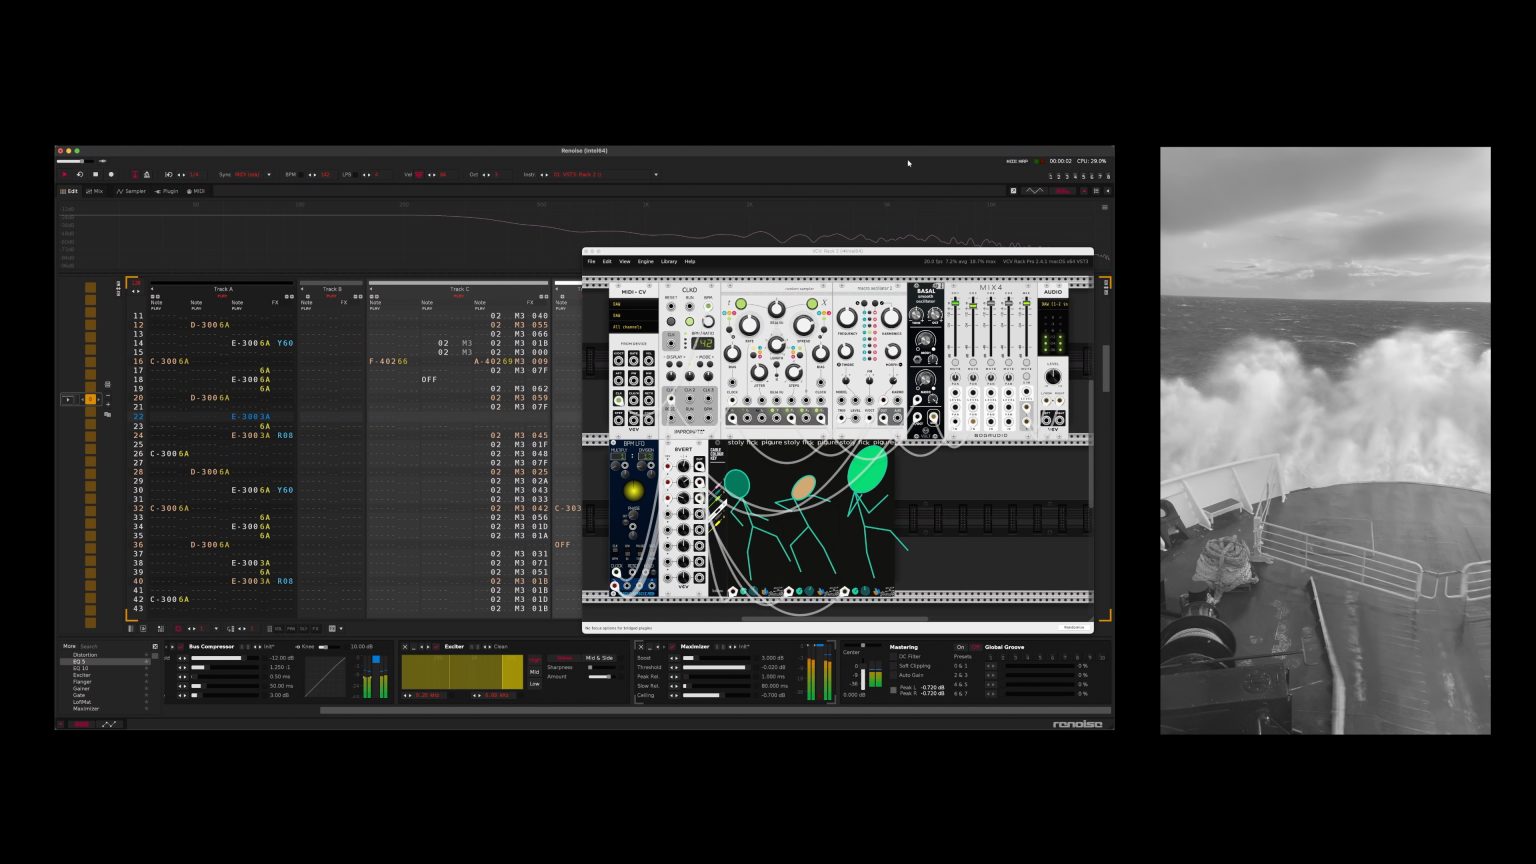This screenshot has height=864, width=1536.
Task: Enable the metronome icon
Action: (147, 174)
